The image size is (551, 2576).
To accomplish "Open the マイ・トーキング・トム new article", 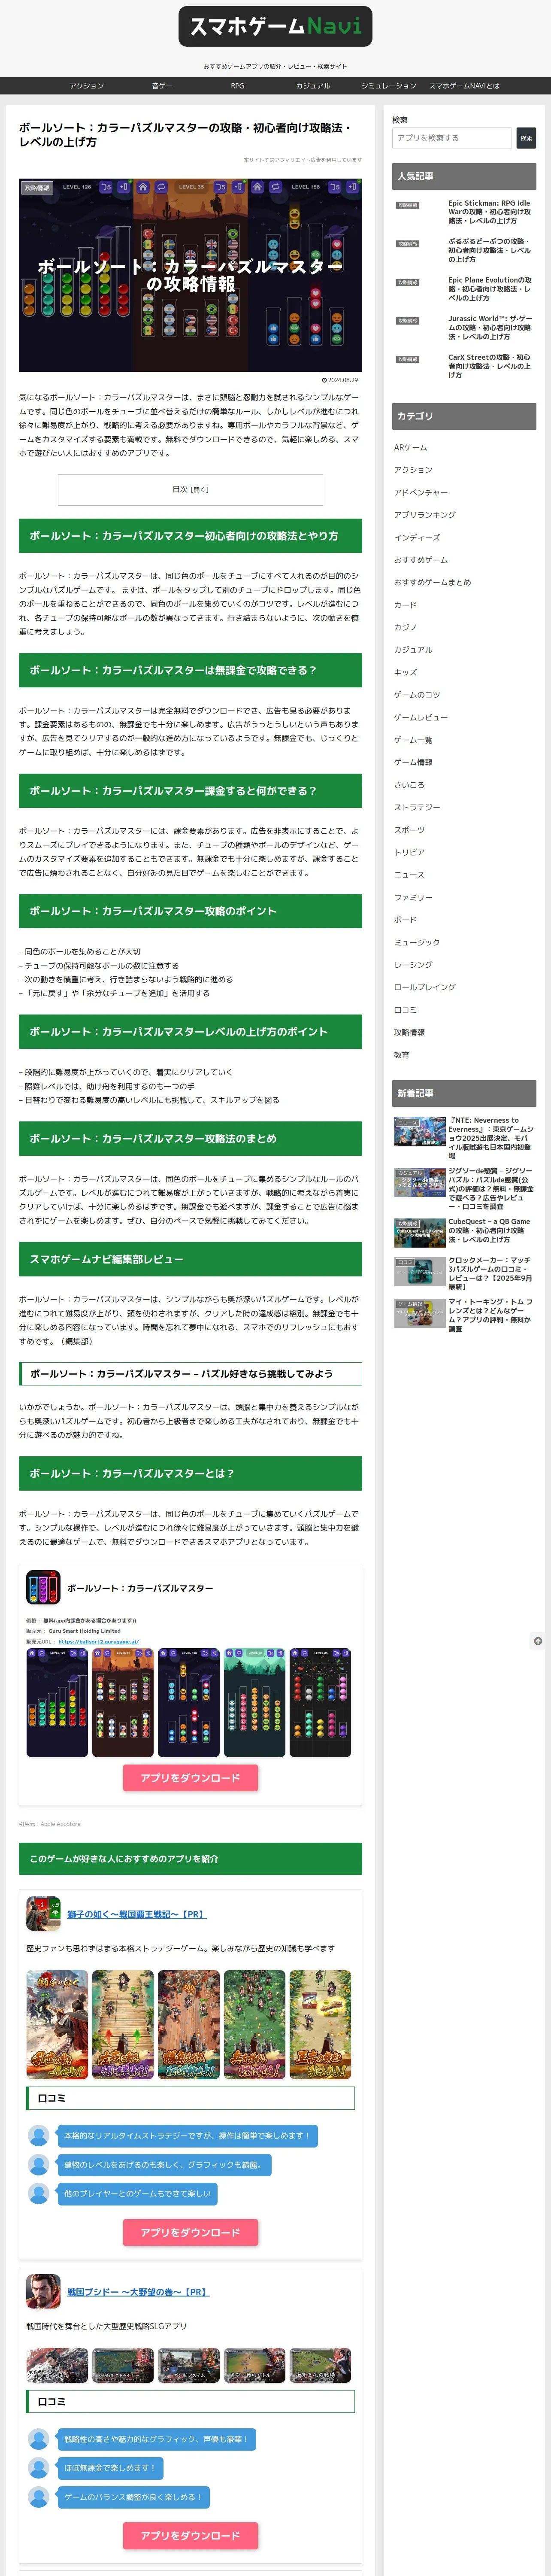I will 464,1315.
